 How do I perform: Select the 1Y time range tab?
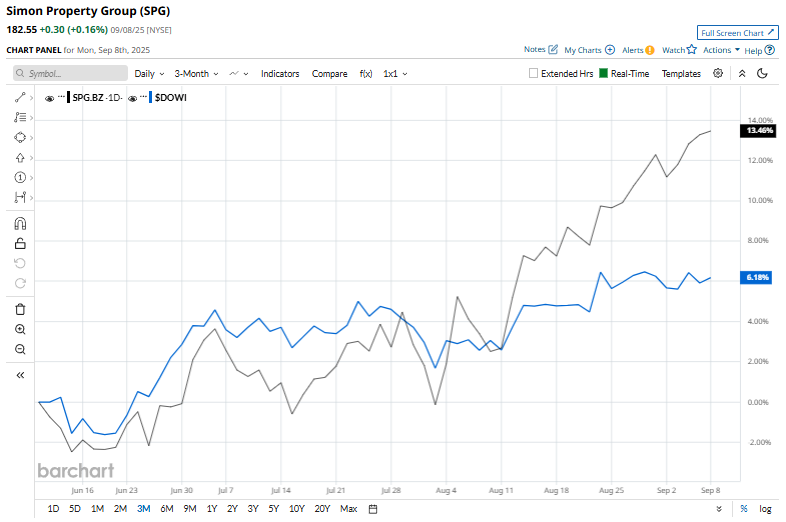coord(212,508)
